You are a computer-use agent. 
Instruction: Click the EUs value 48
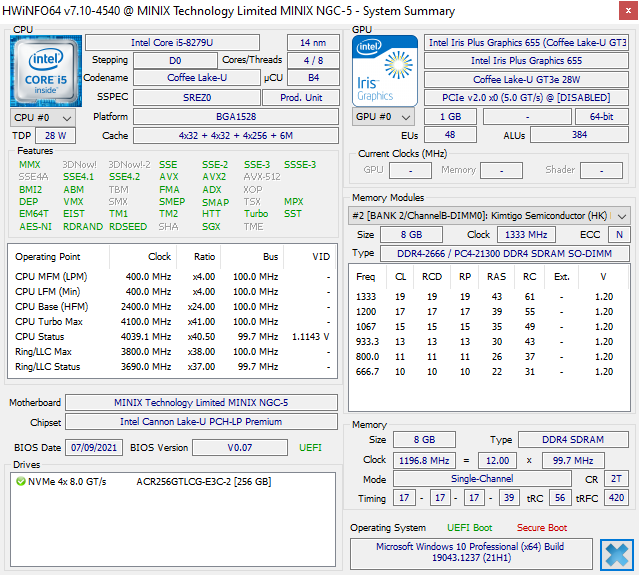(450, 134)
